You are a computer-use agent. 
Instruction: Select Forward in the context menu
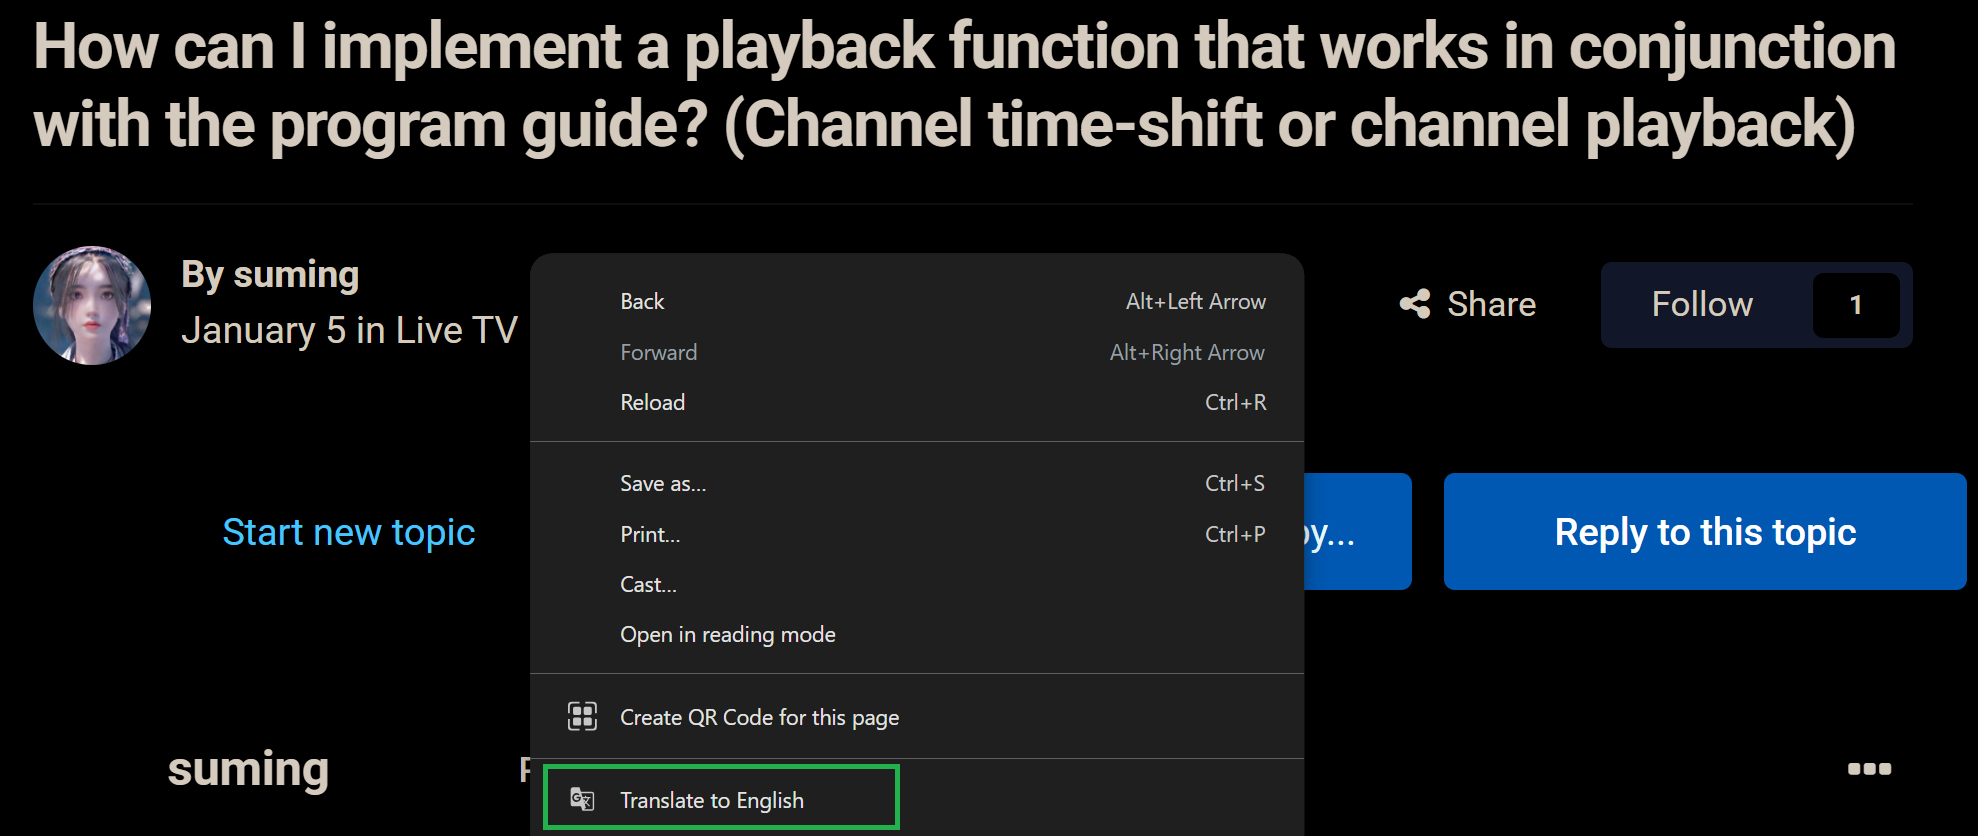coord(658,353)
